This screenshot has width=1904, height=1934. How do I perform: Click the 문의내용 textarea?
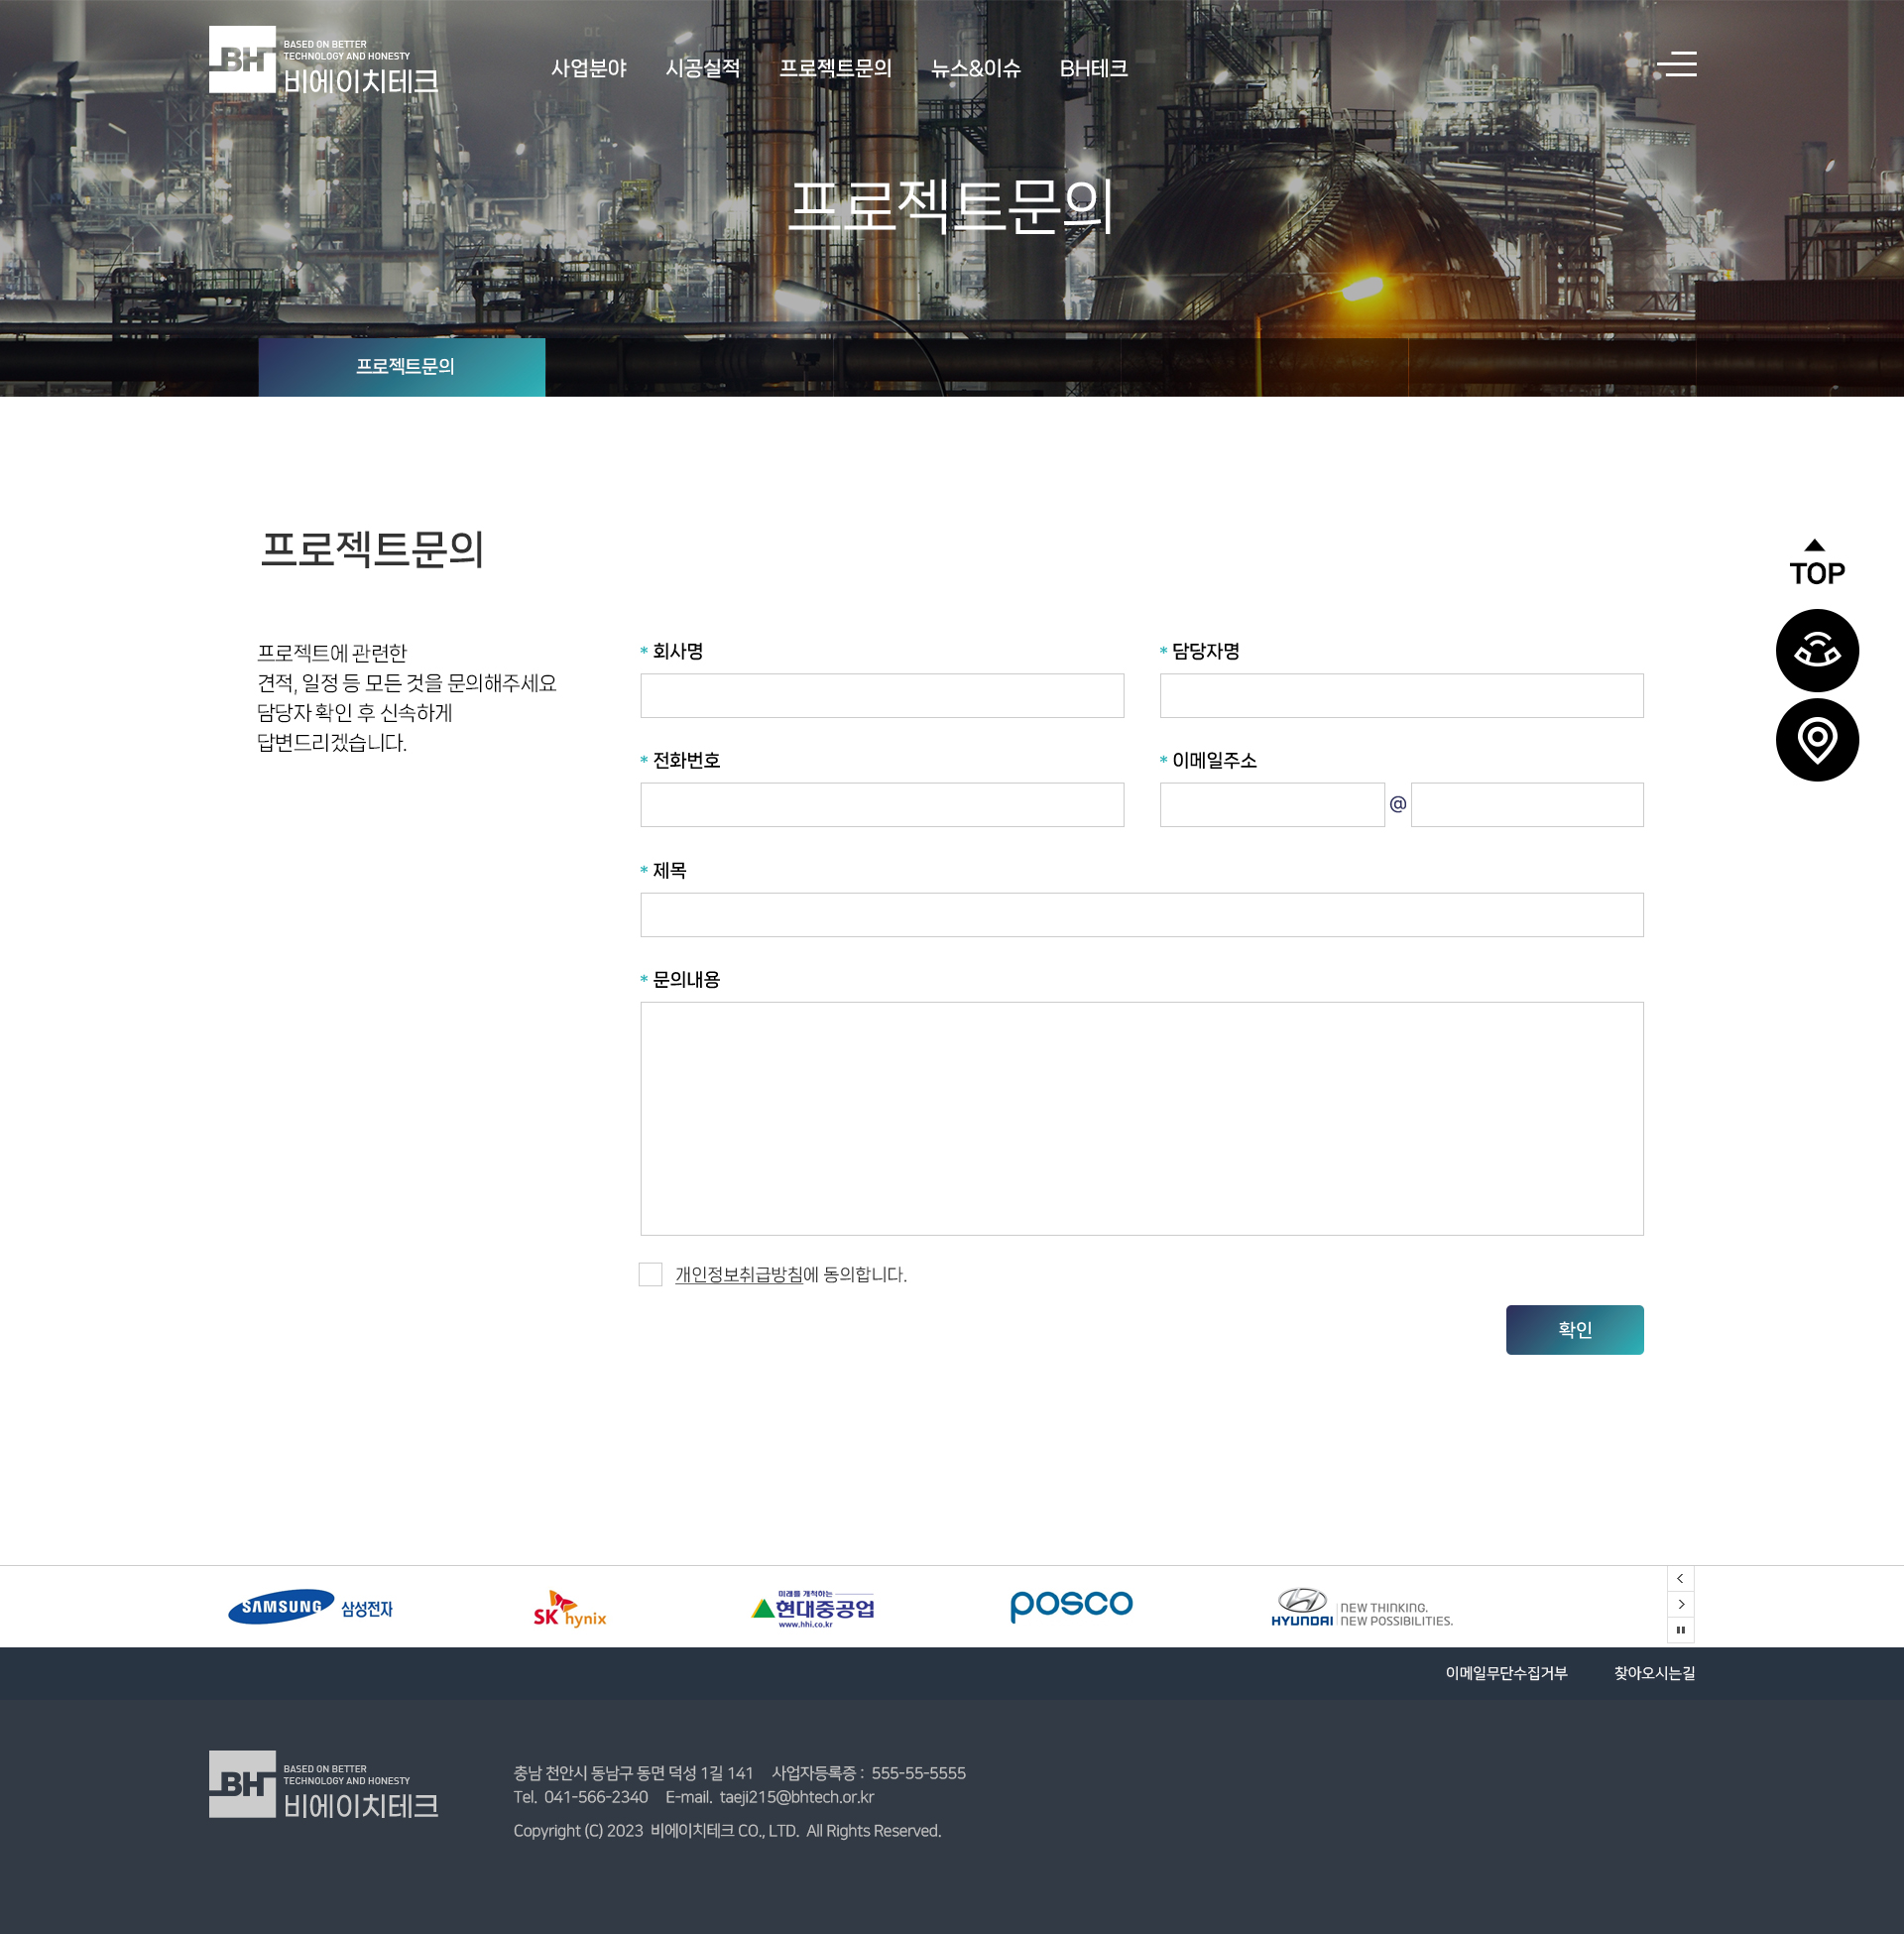(x=1142, y=1119)
